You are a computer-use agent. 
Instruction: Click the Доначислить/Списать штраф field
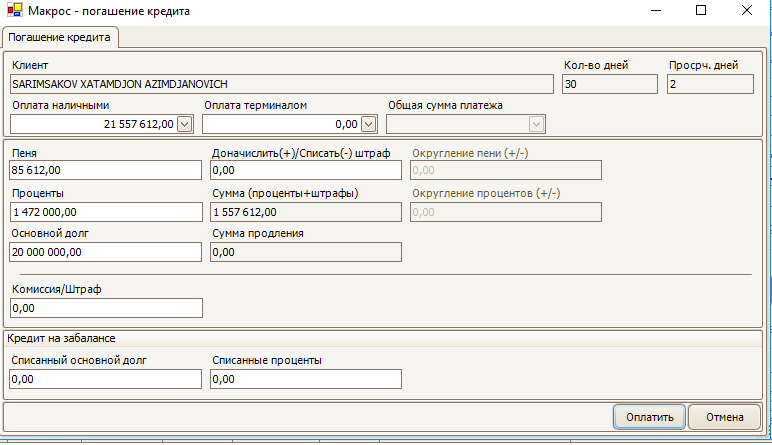coord(306,170)
